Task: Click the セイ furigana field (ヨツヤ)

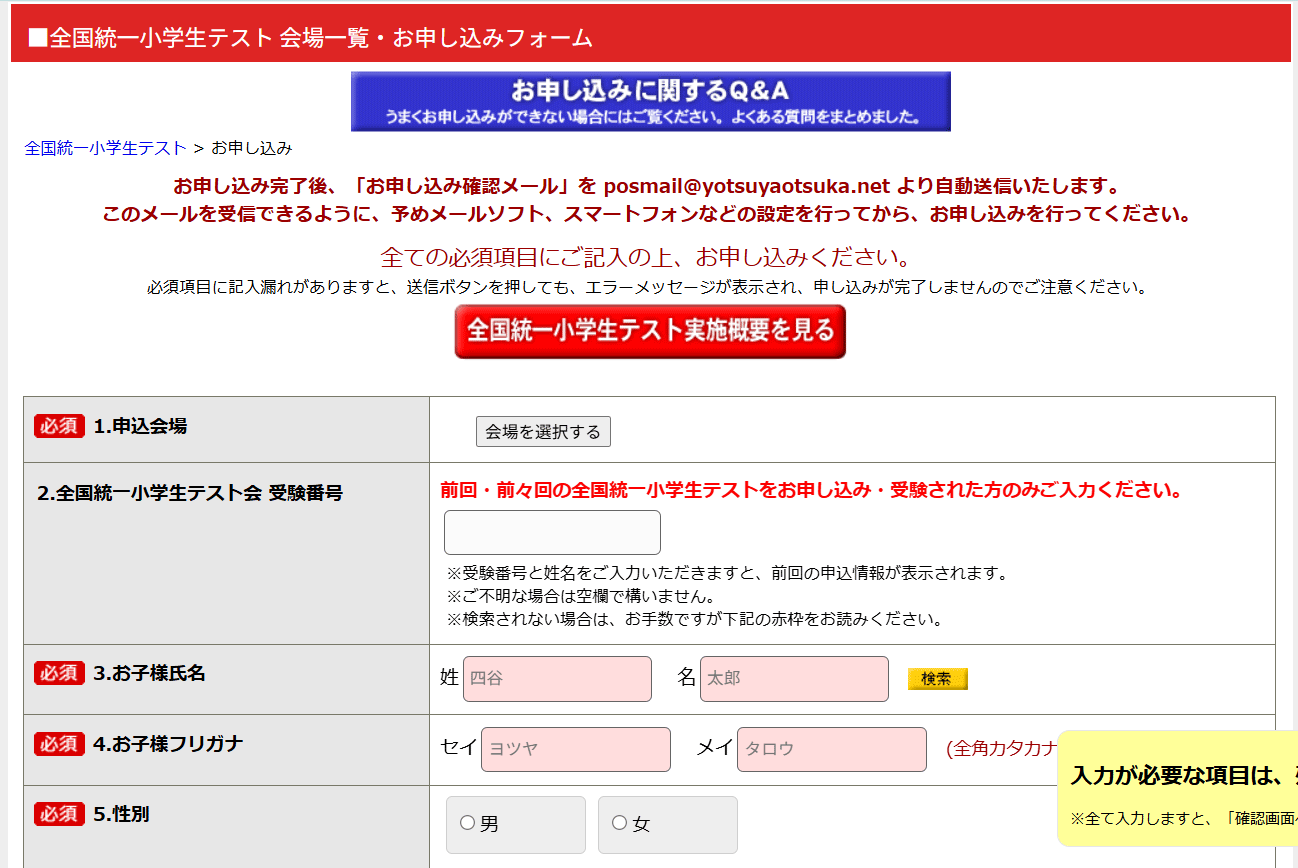Action: [575, 749]
